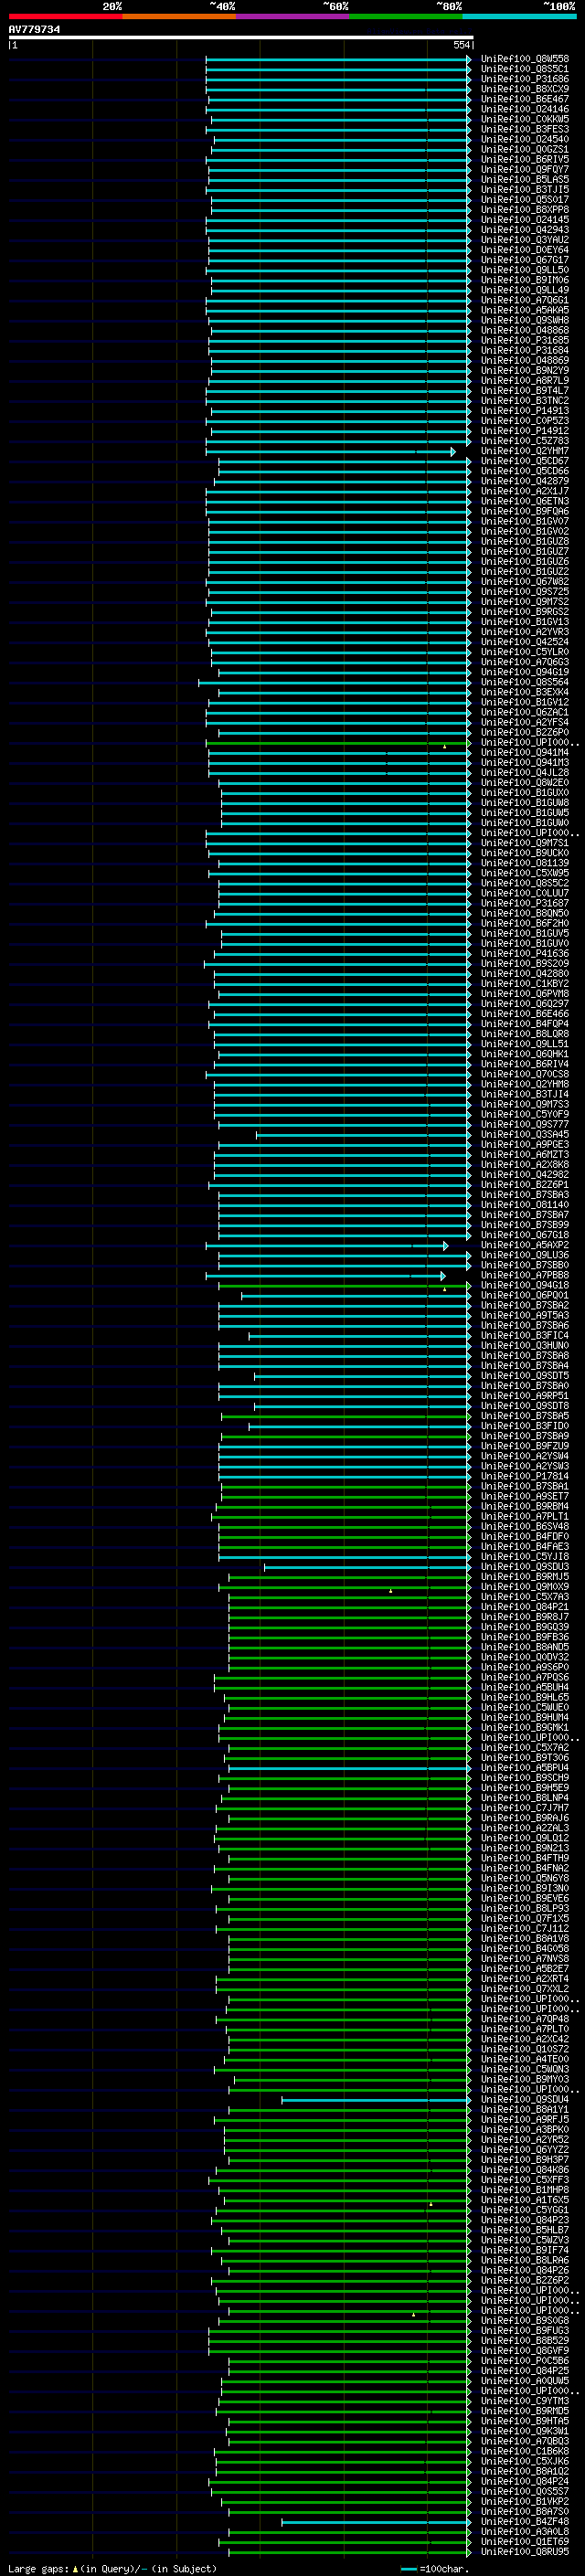Select the hit label UniRef100_Q84P24
Viewport: 585px width, 2576px height.
coord(524,2481)
